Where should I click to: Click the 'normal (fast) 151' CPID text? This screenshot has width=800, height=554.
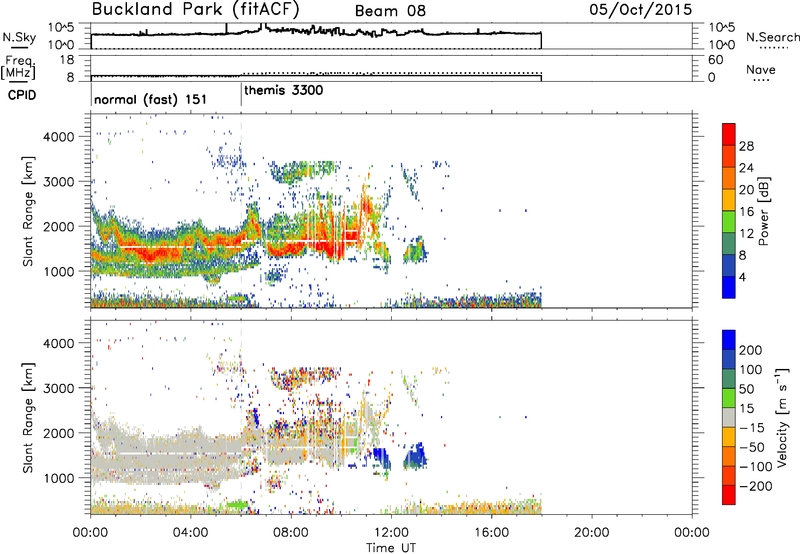151,99
